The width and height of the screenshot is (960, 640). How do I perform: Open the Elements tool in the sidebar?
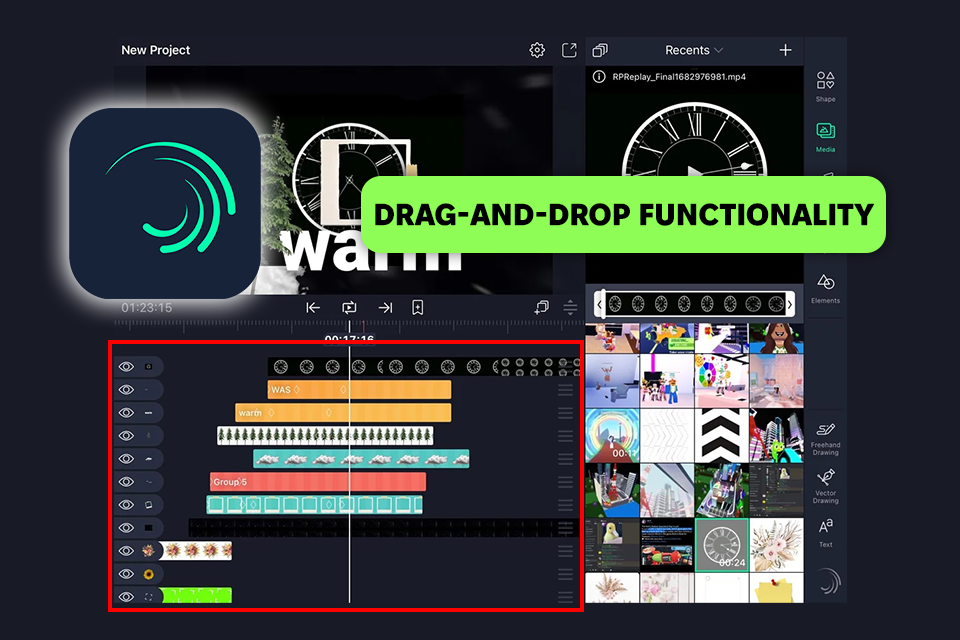click(825, 288)
